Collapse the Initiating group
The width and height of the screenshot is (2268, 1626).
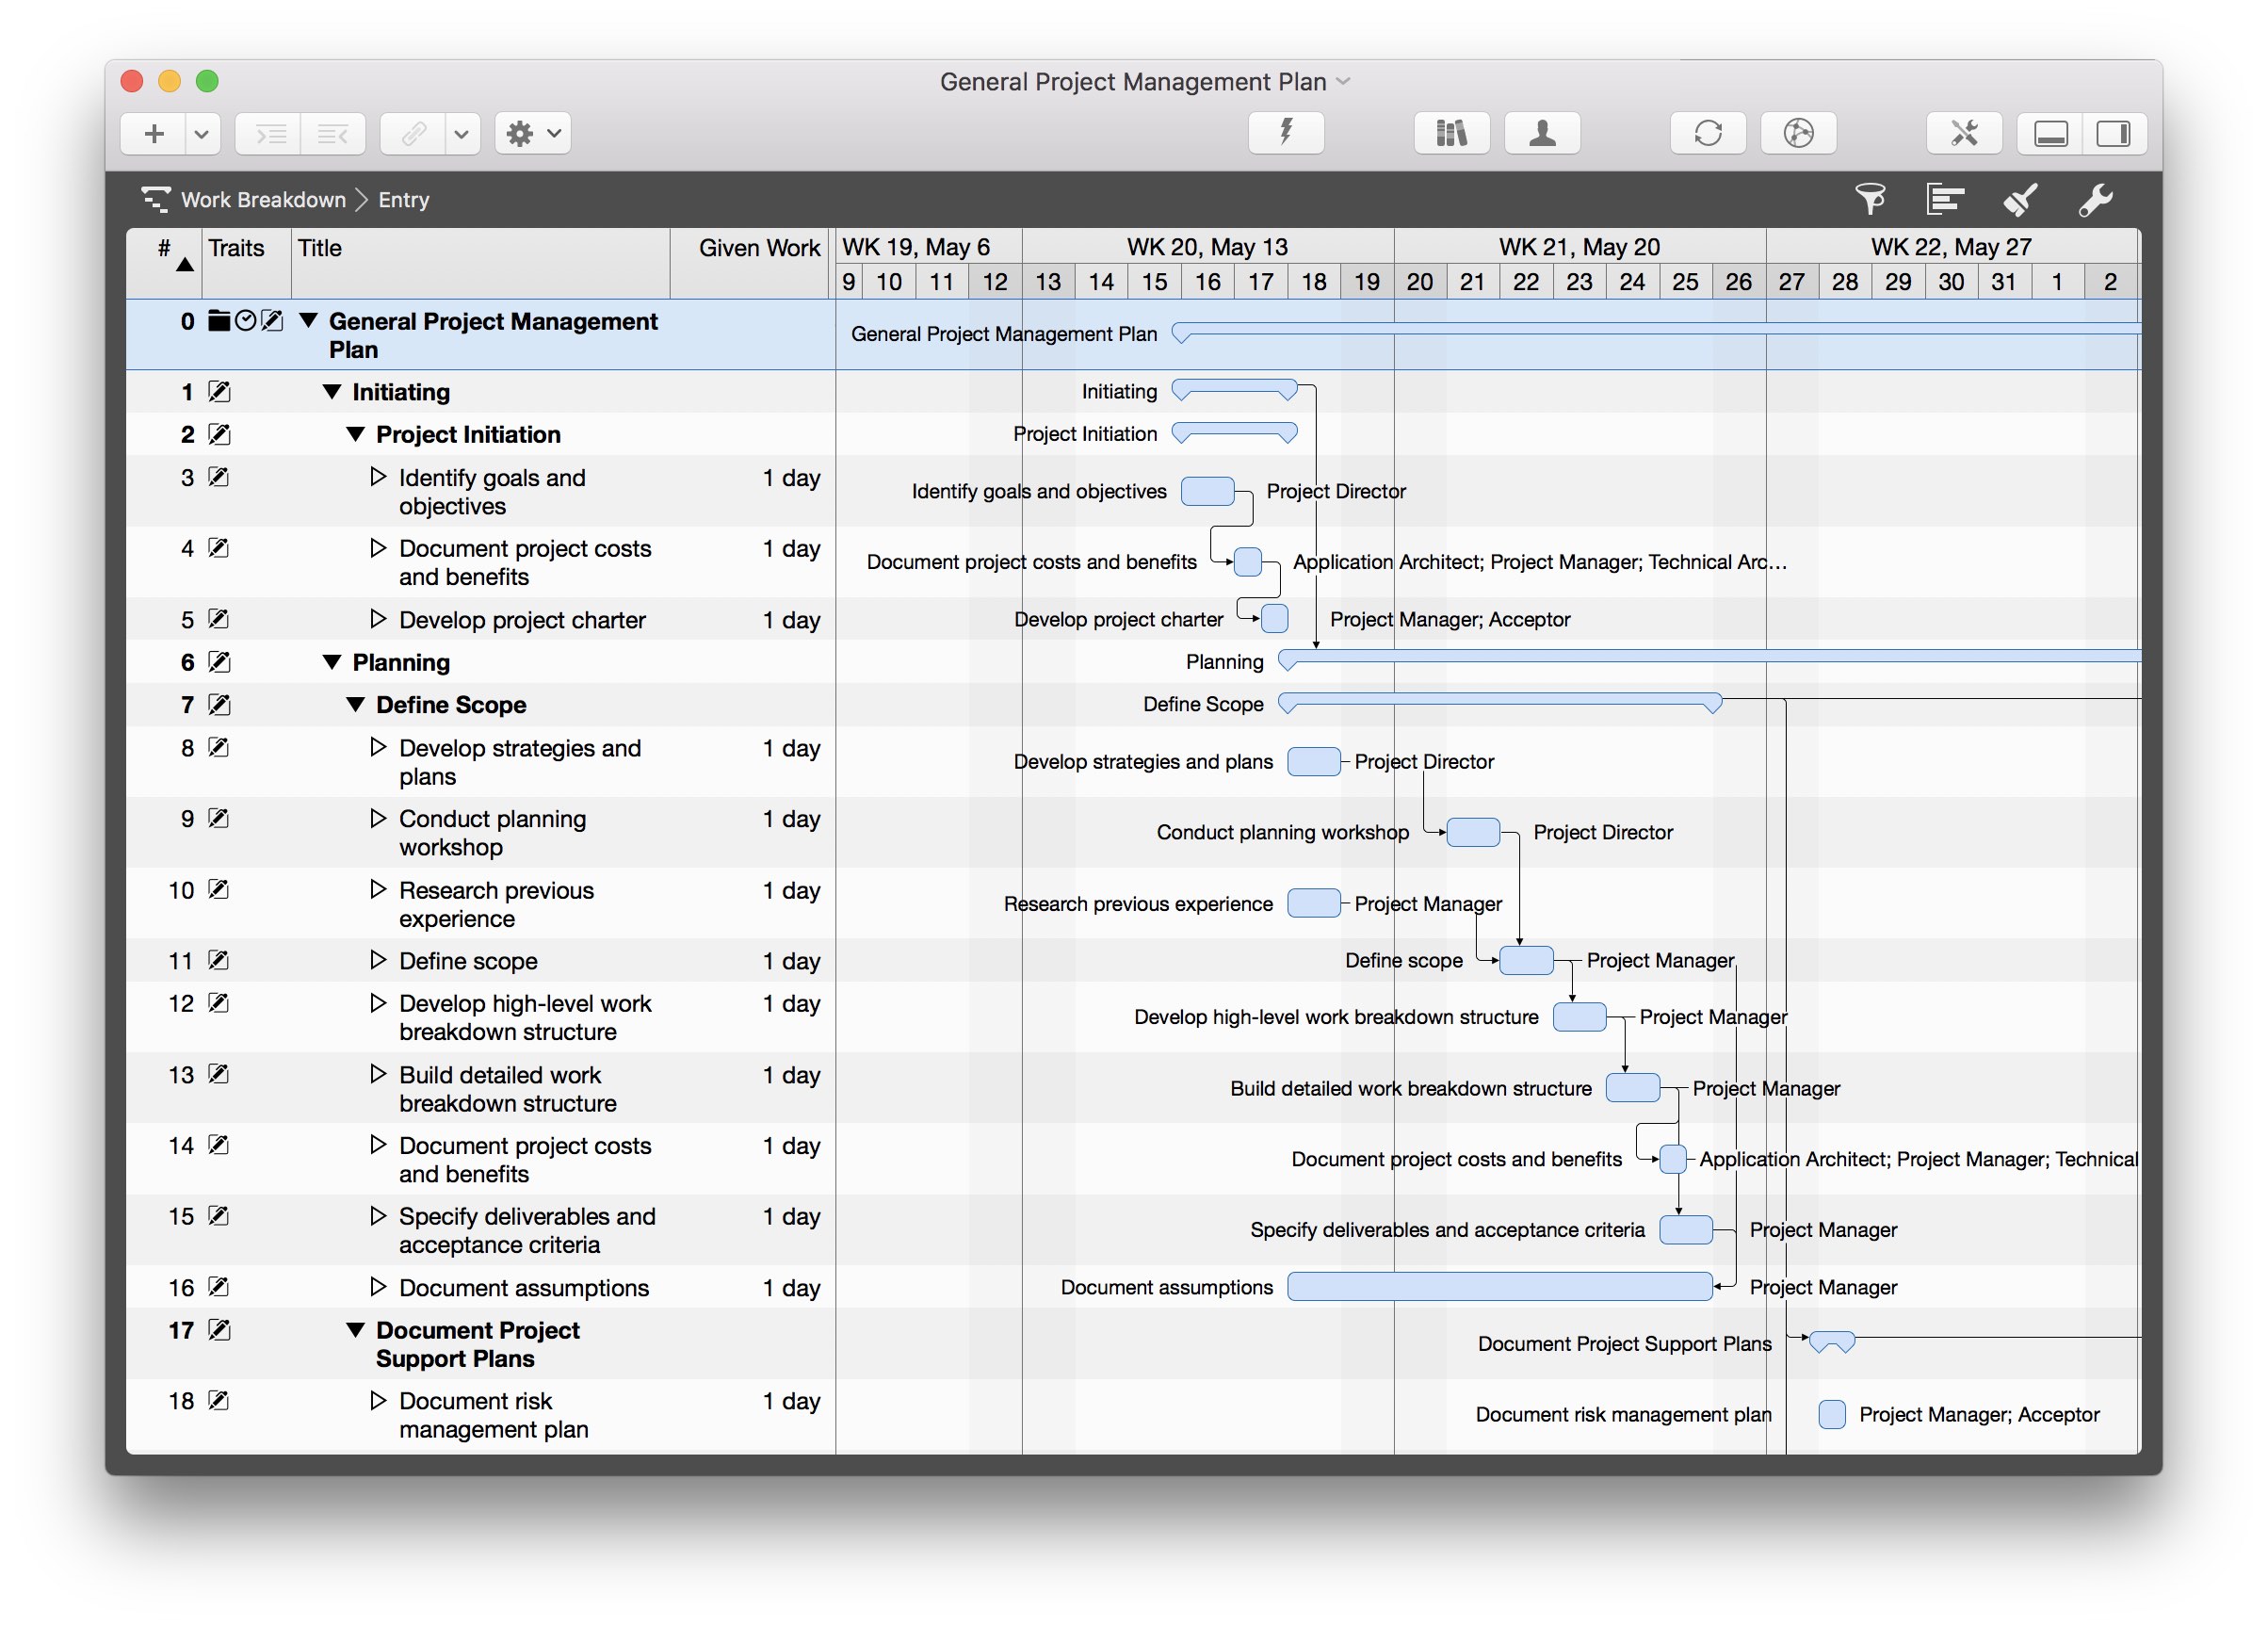332,392
